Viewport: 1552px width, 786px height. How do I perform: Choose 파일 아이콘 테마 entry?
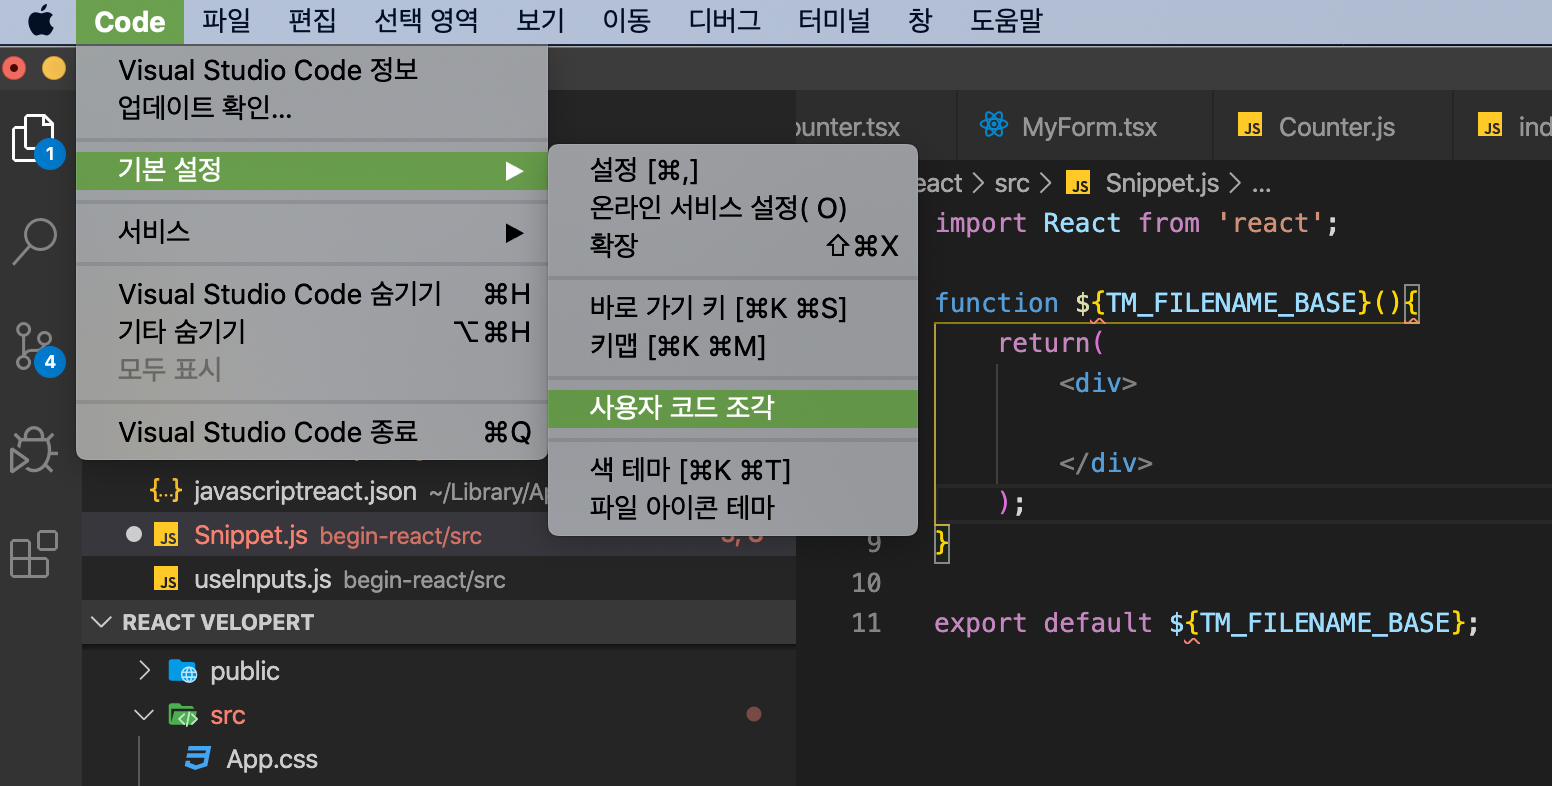[x=733, y=508]
